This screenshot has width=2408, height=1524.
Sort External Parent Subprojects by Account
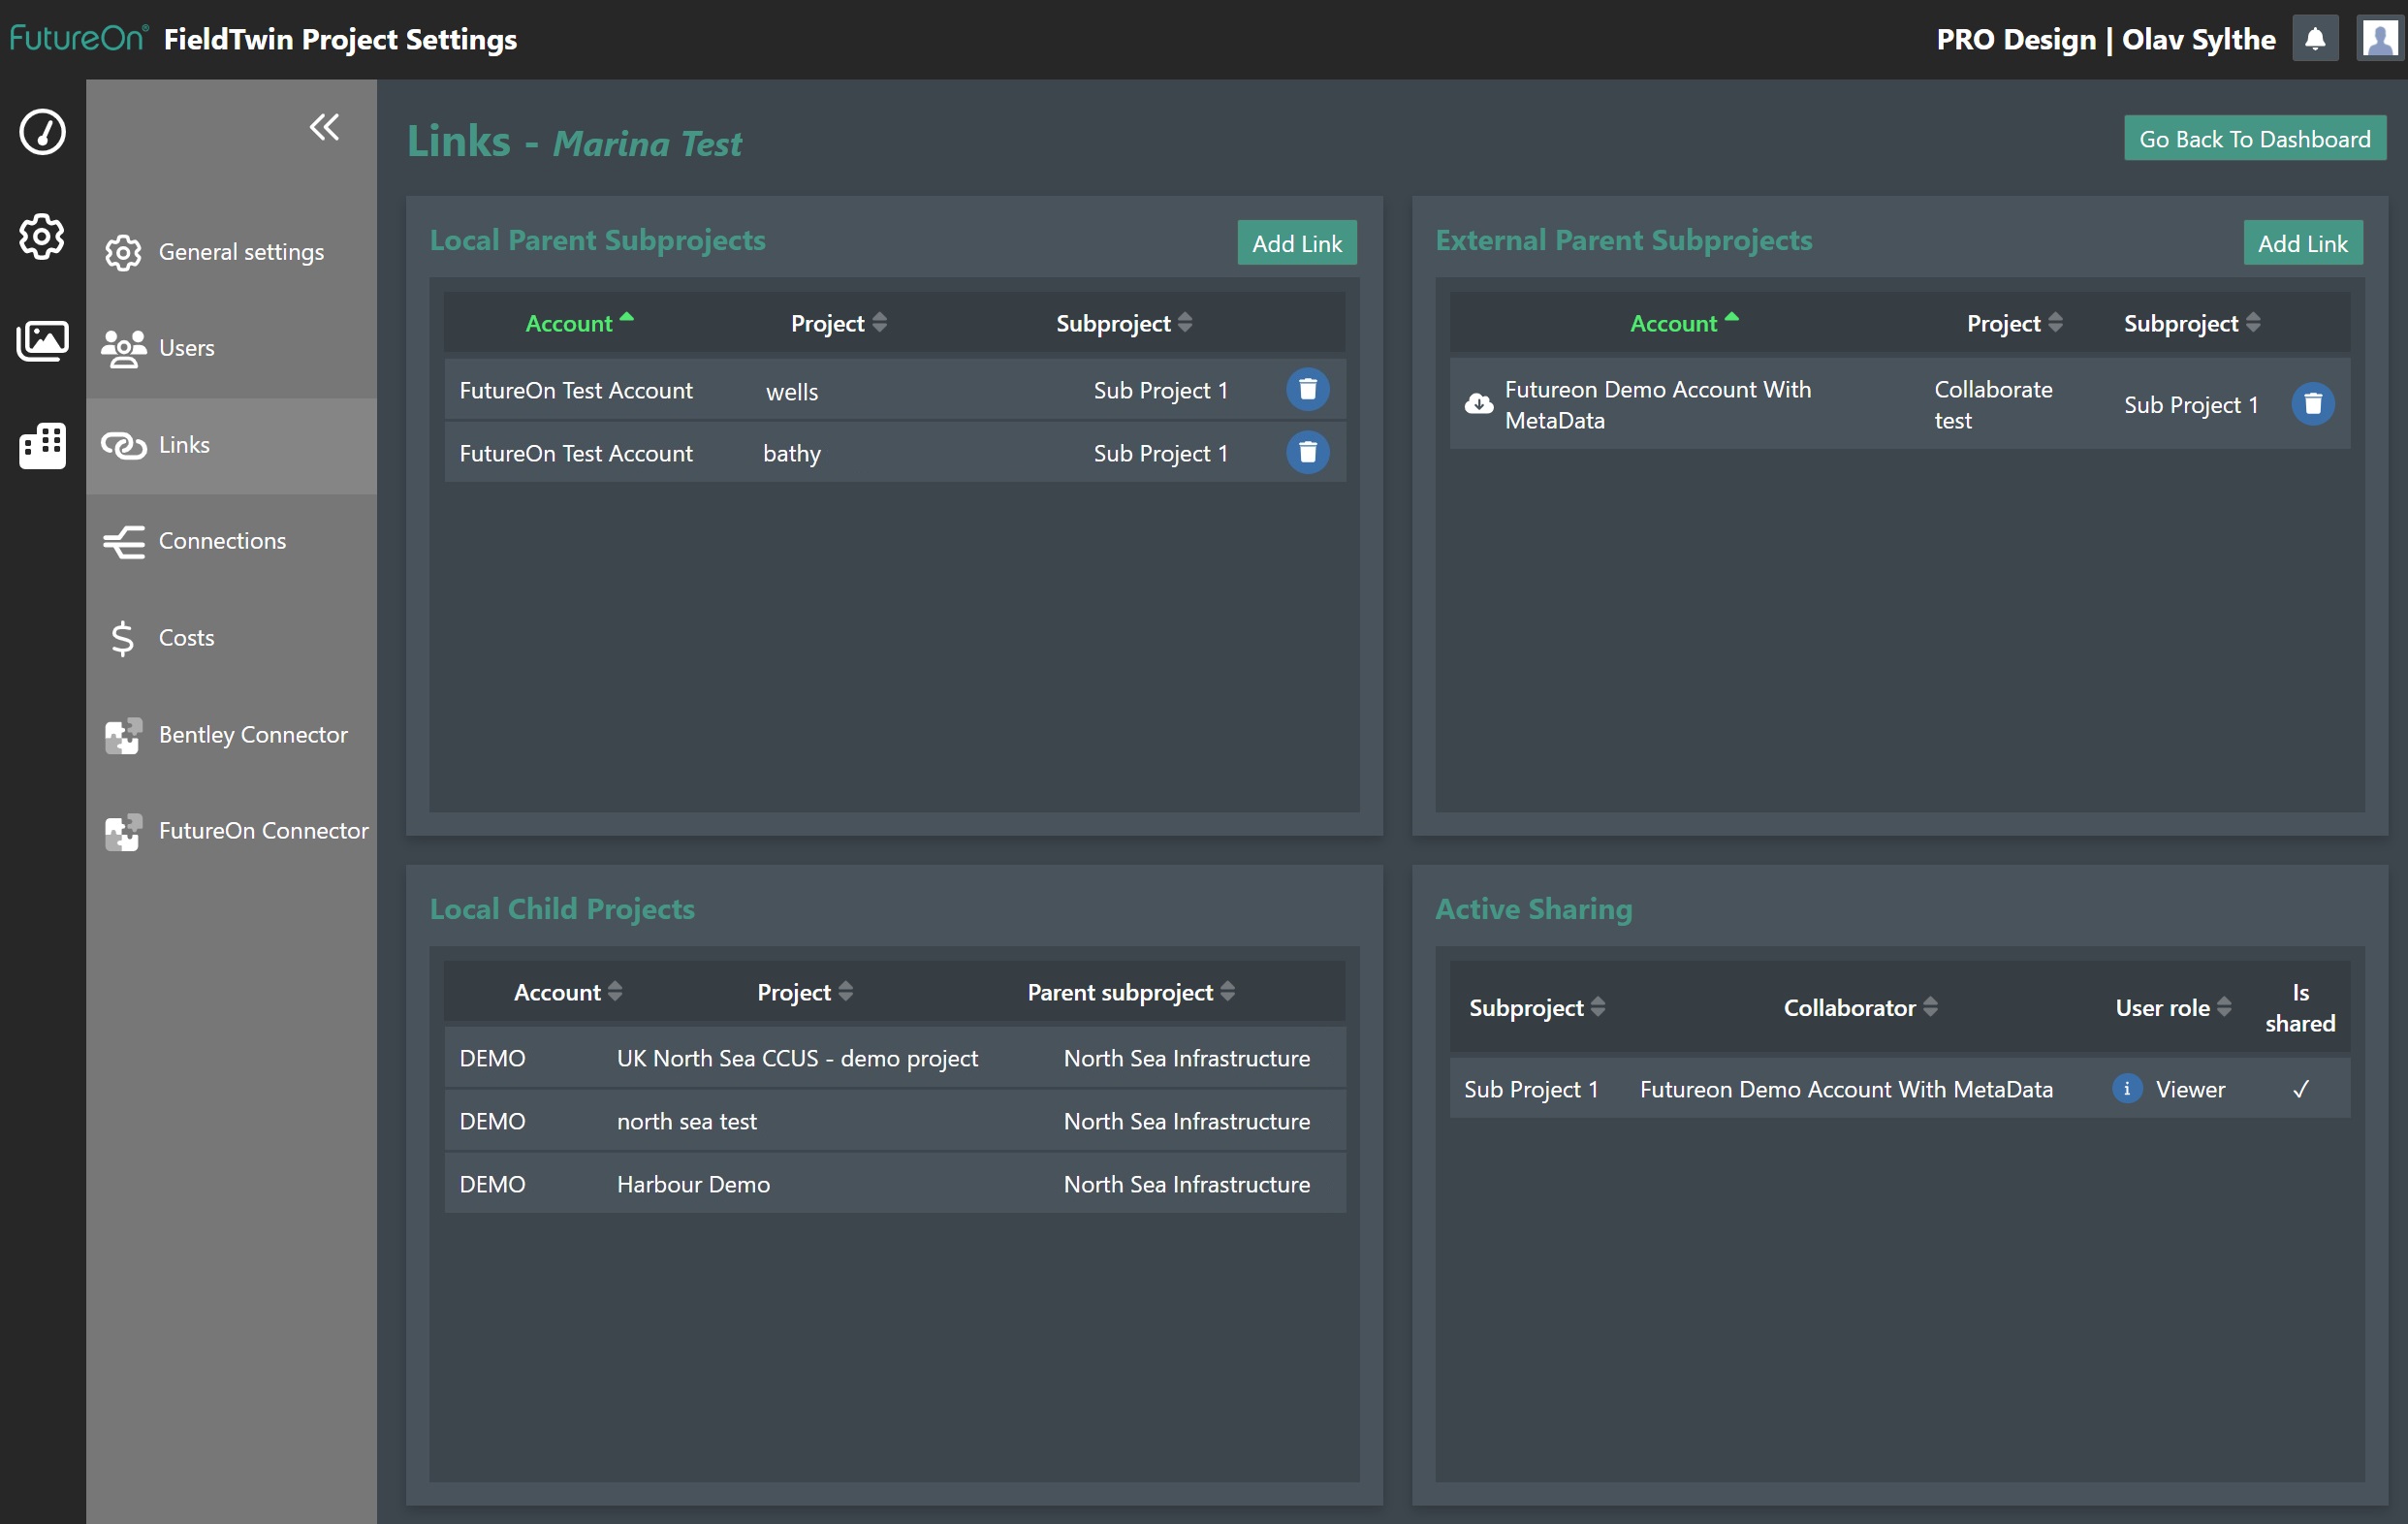pyautogui.click(x=1684, y=323)
